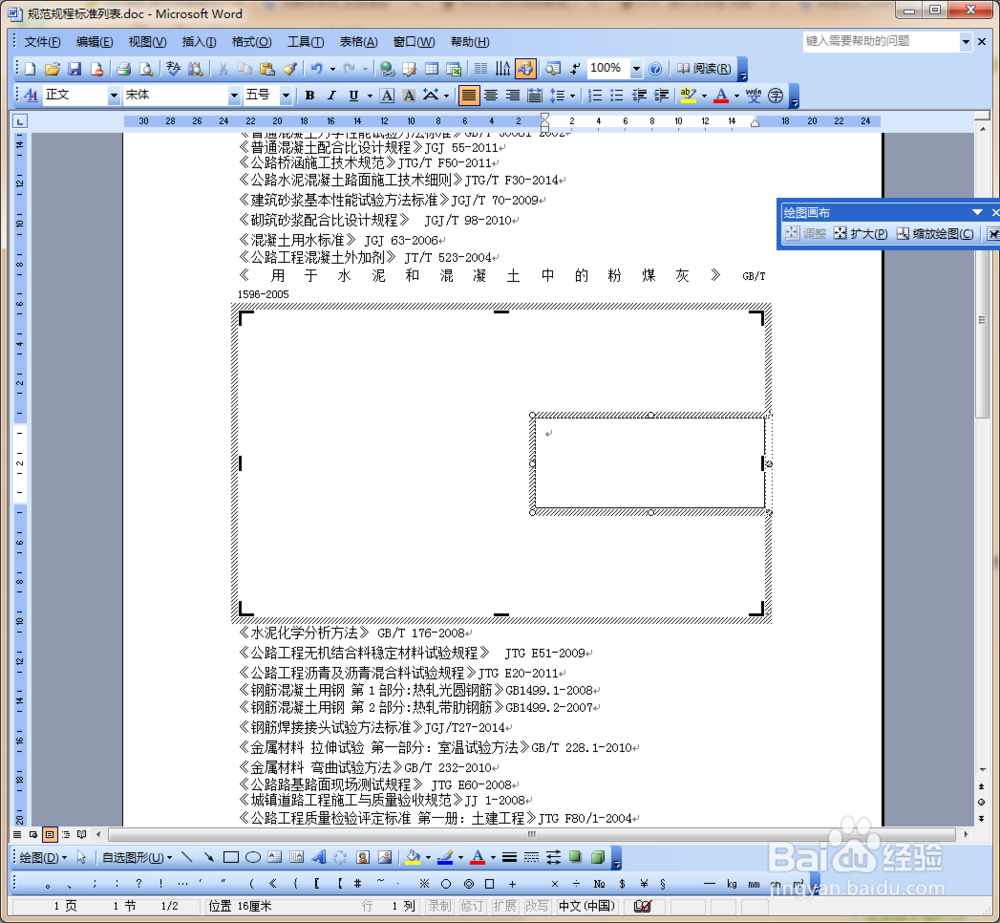Toggle centered text alignment
Image resolution: width=1000 pixels, height=923 pixels.
coord(491,96)
